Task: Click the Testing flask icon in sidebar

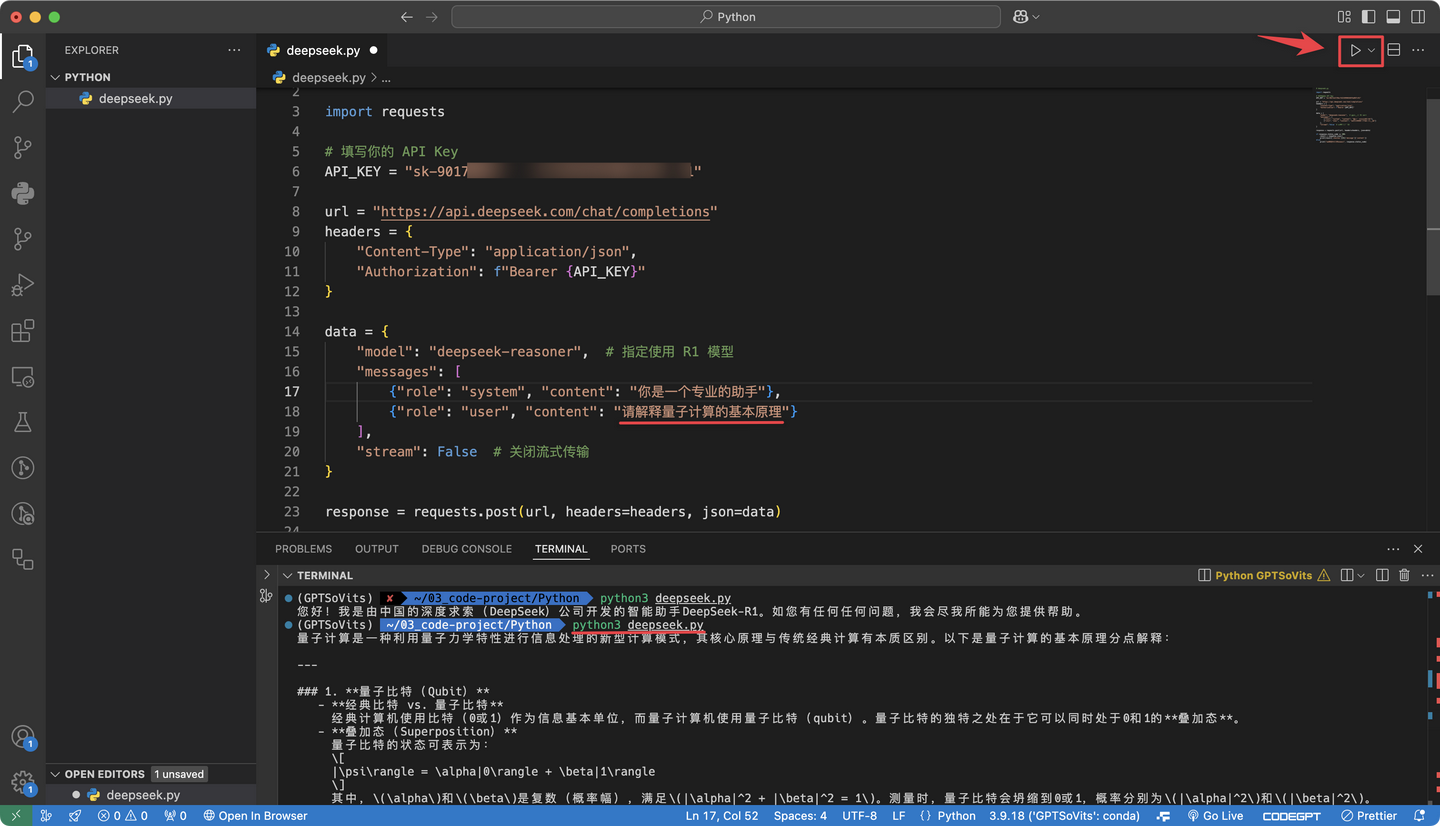Action: click(23, 421)
